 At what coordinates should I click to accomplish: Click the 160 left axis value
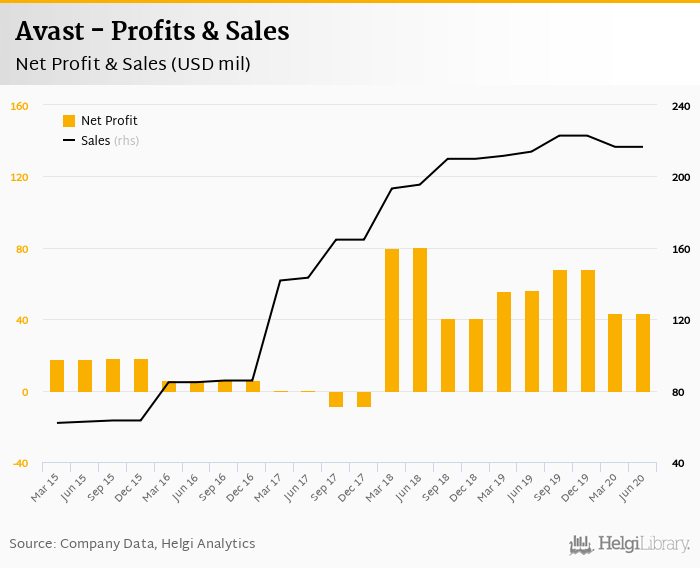pyautogui.click(x=20, y=106)
